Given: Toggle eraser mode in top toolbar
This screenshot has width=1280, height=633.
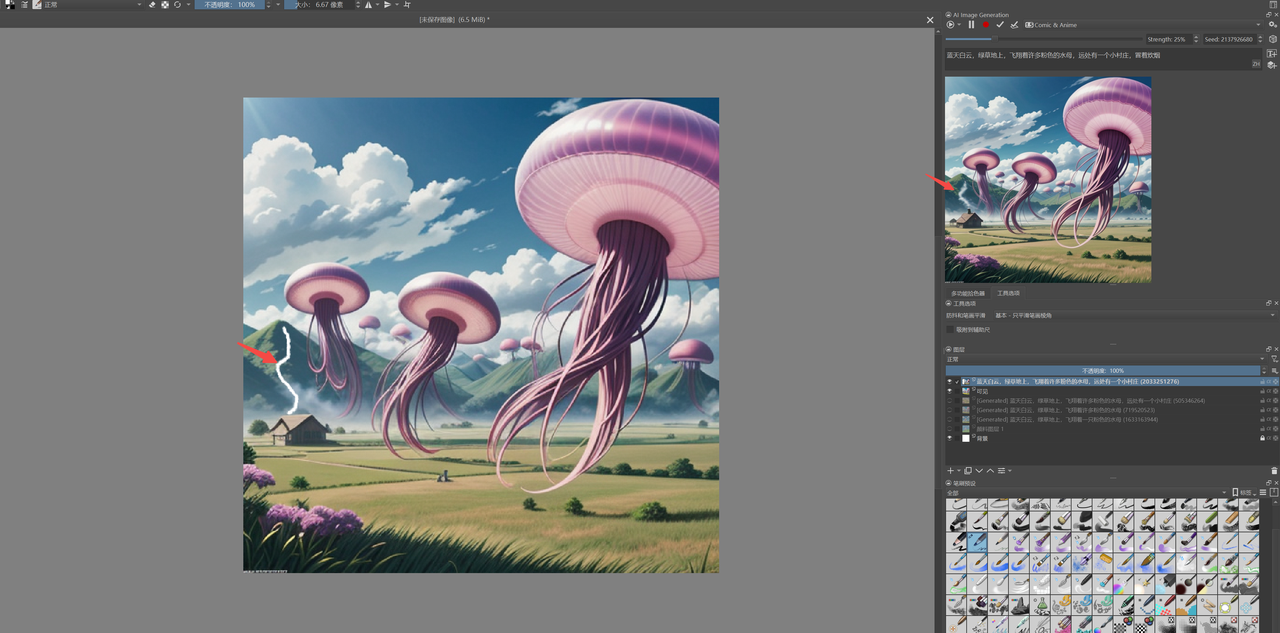Looking at the screenshot, I should point(152,5).
